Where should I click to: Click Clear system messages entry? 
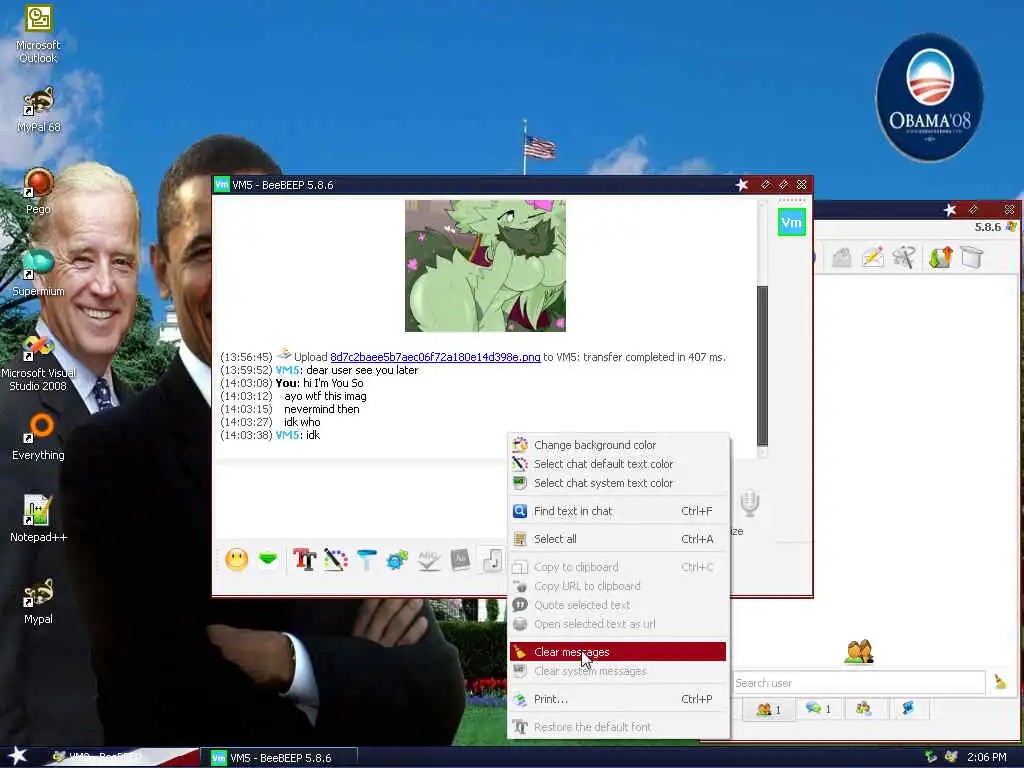pyautogui.click(x=618, y=671)
